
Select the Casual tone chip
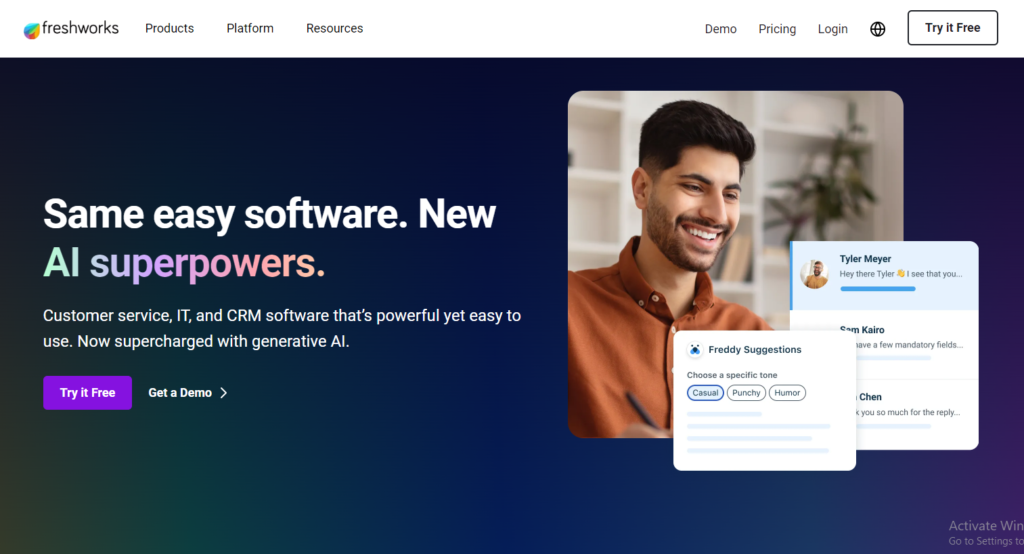[705, 393]
